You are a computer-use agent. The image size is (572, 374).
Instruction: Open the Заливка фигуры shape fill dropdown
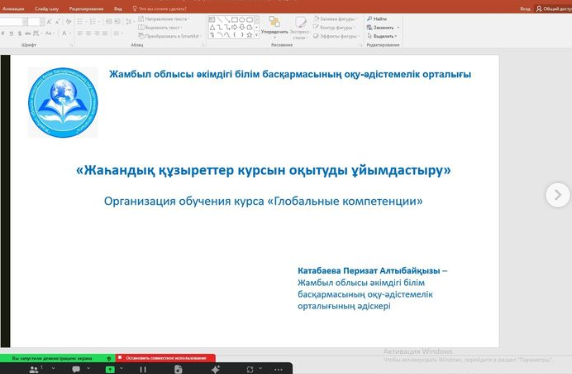tap(336, 19)
